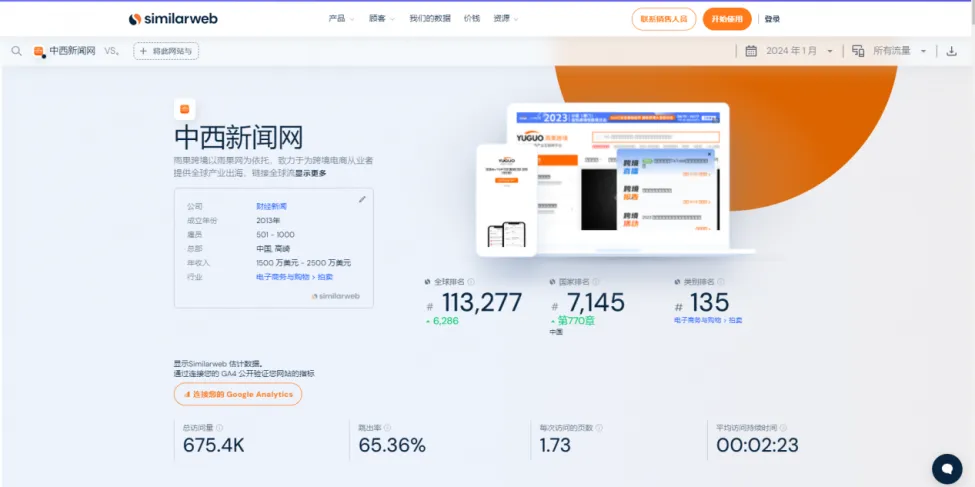
Task: Open the 2024年1月 date dropdown
Action: click(x=798, y=51)
